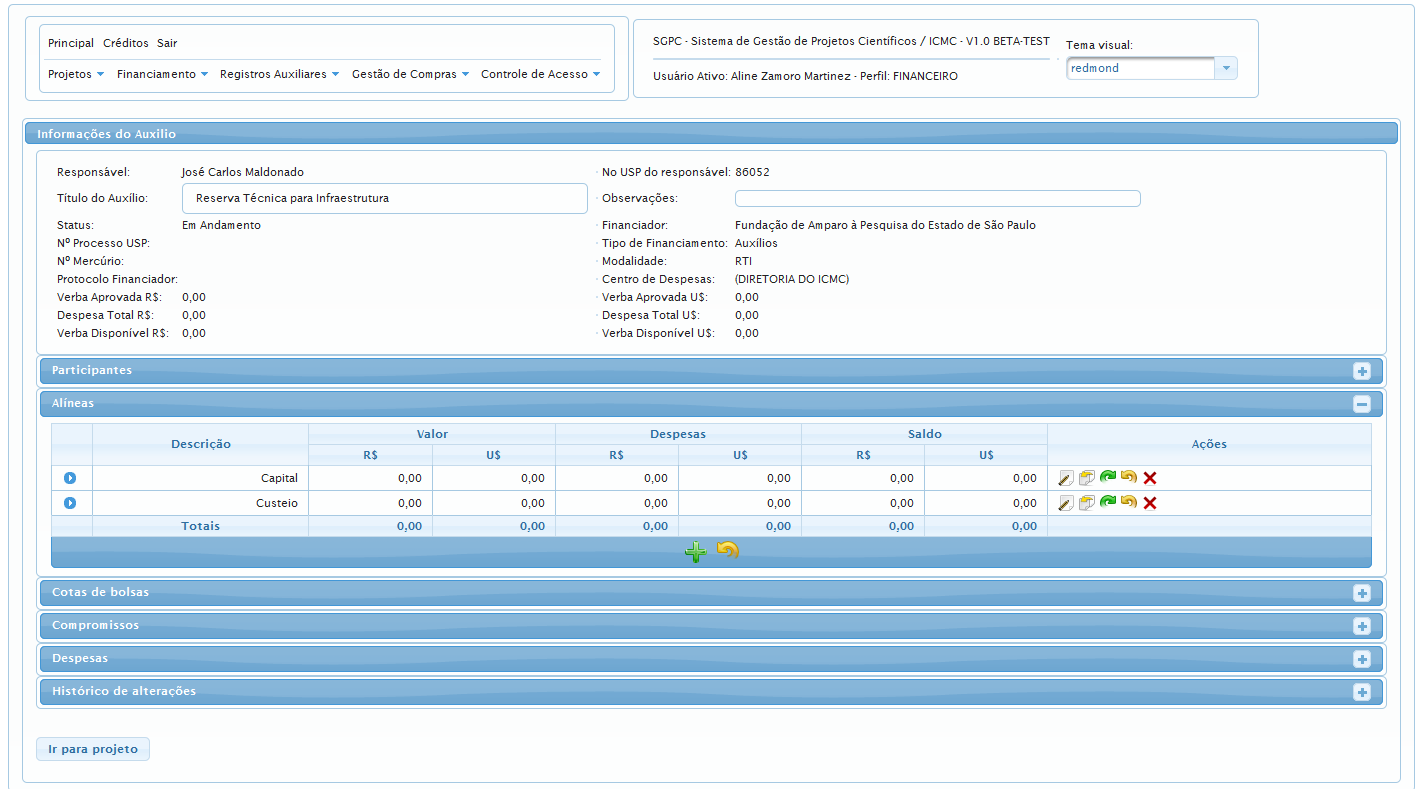Click the USP number 86052
1422x789 pixels.
[x=752, y=172]
